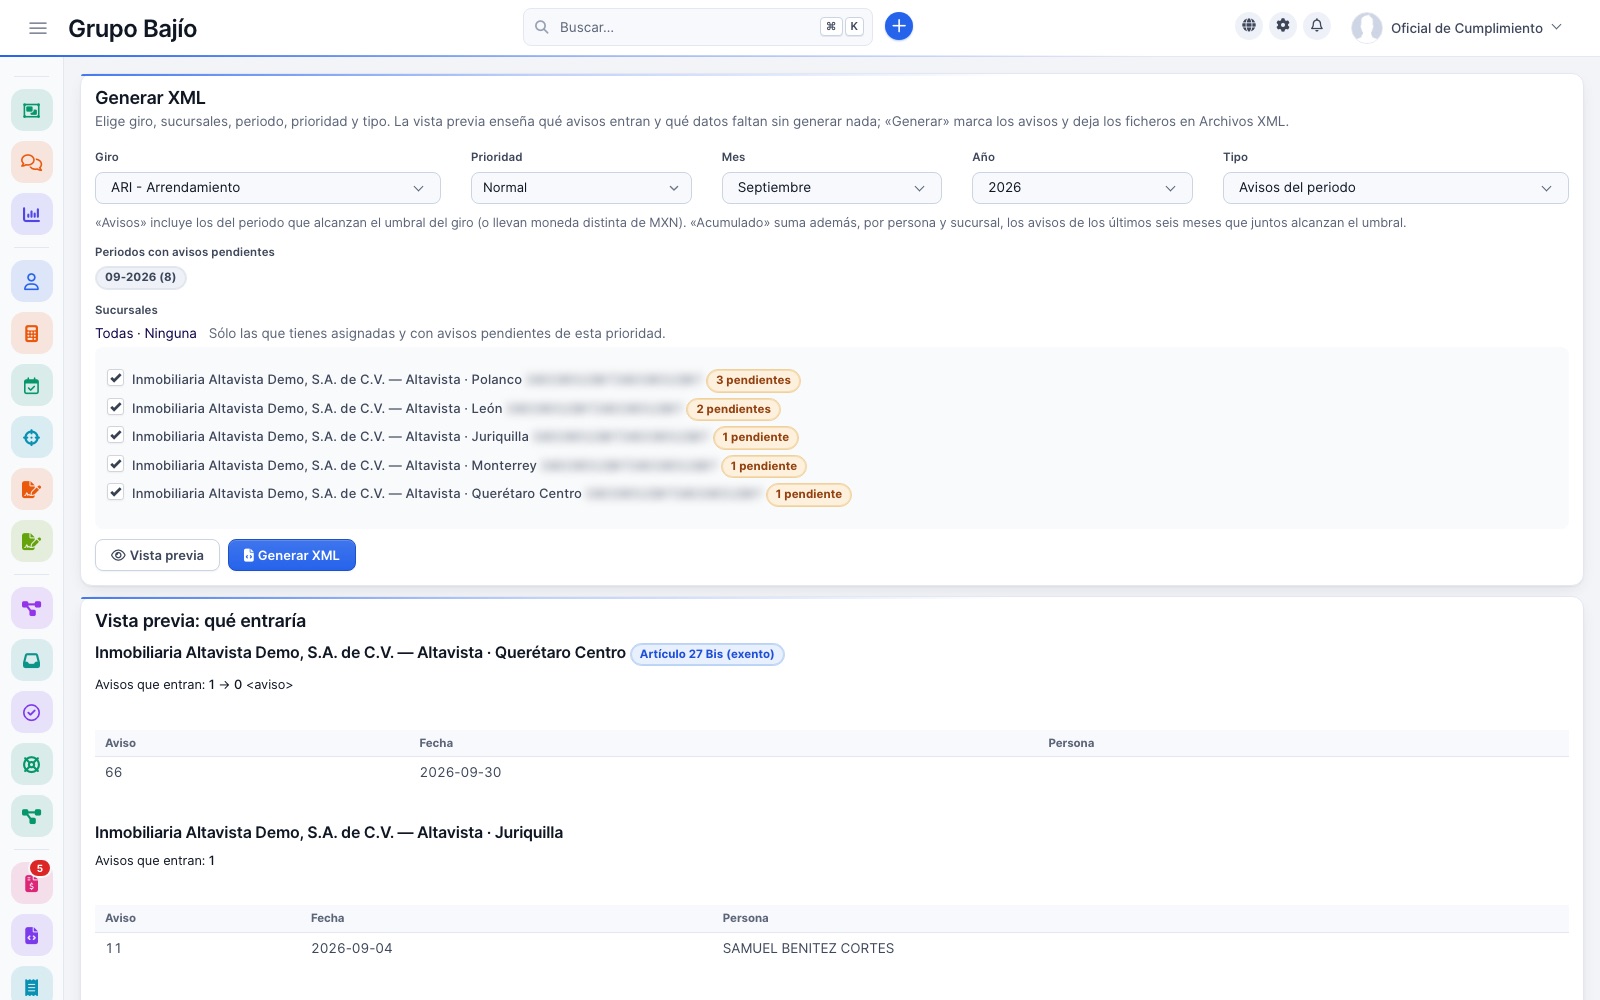The width and height of the screenshot is (1600, 1000).
Task: Open the speech bubbles chat icon in sidebar
Action: click(x=32, y=162)
